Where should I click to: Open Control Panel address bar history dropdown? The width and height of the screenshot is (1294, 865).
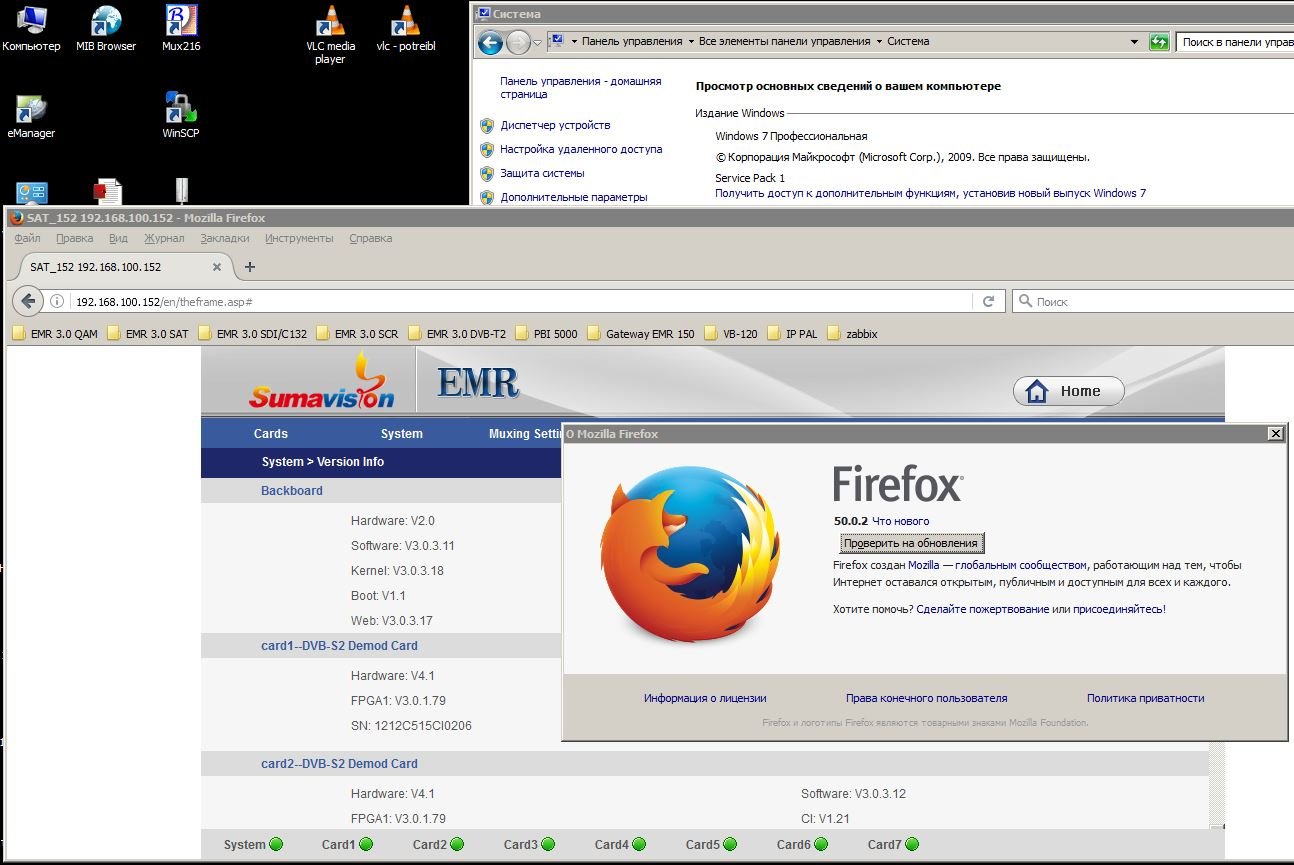click(1134, 42)
